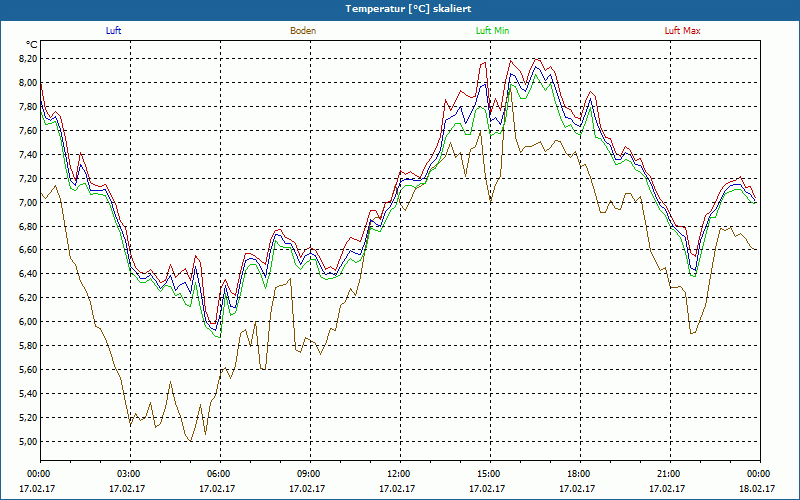Click the "06:00" time axis label

220,474
